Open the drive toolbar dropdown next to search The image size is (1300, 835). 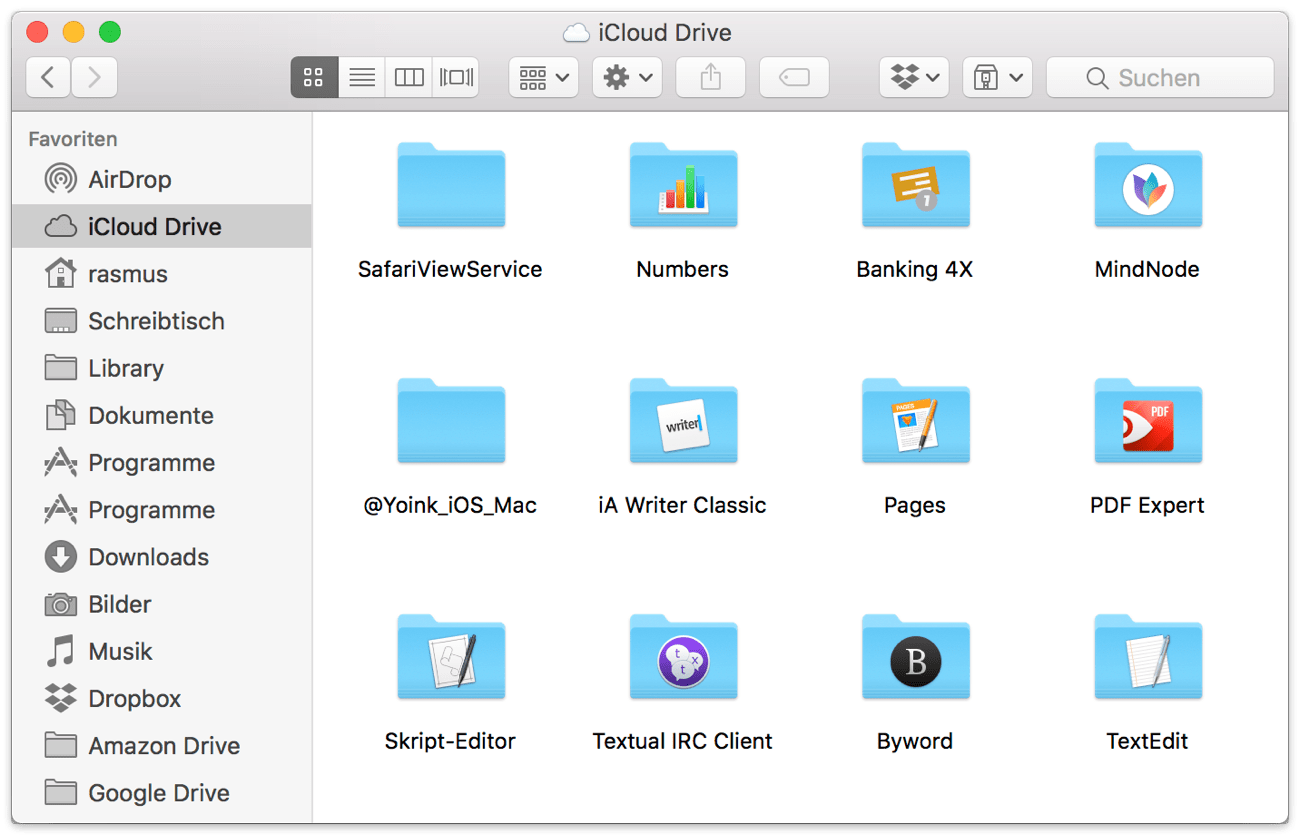pyautogui.click(x=998, y=77)
